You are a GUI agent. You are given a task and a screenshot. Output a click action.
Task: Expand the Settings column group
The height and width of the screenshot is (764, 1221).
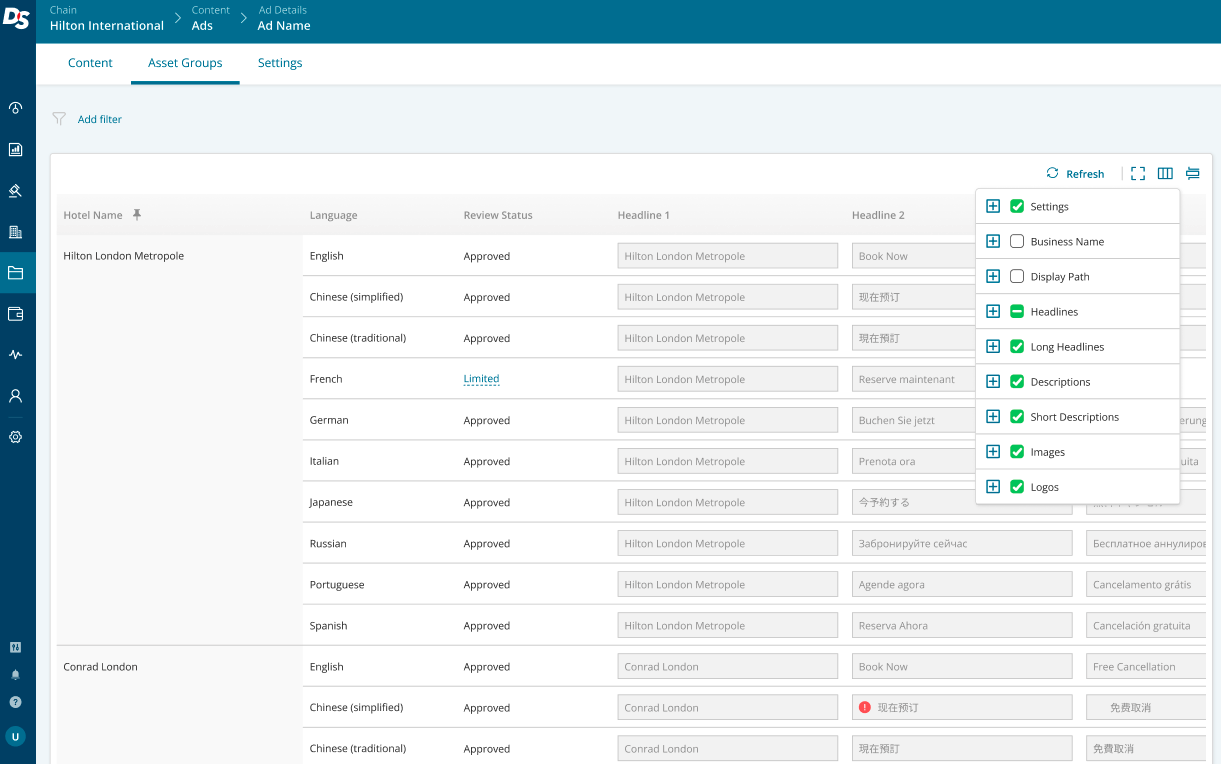(993, 206)
